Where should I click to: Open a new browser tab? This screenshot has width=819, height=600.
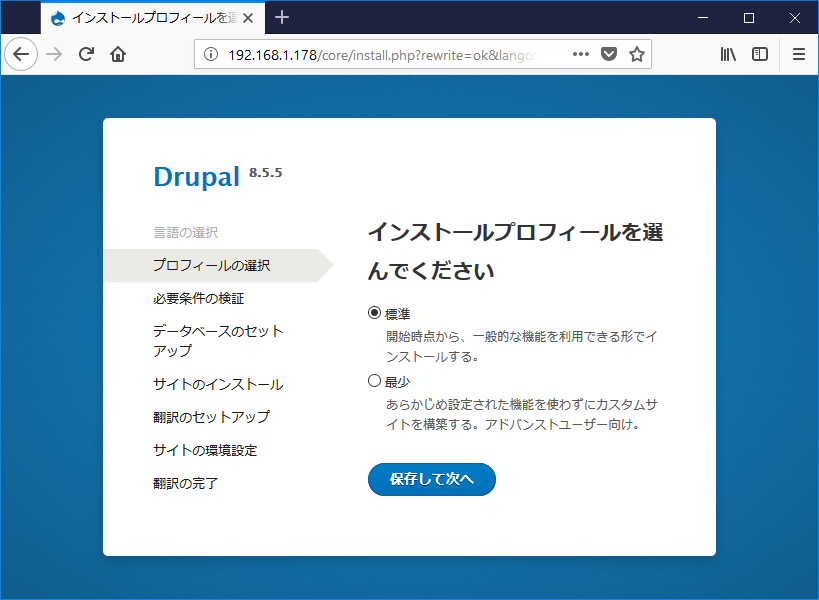pos(282,17)
